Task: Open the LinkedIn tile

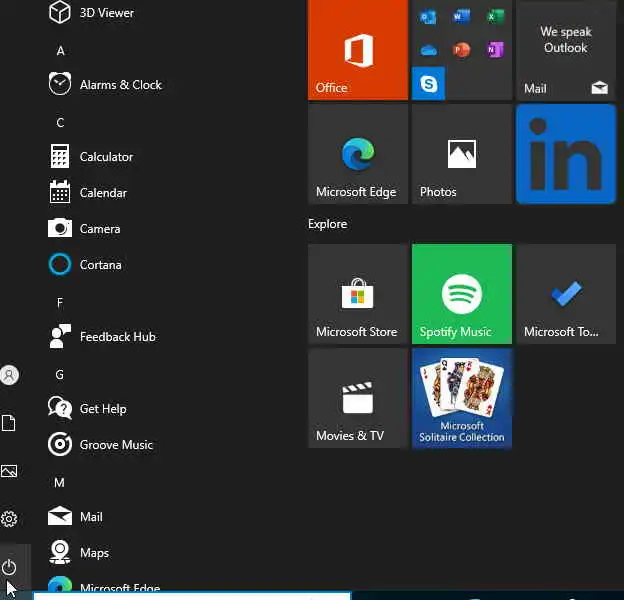Action: (566, 154)
